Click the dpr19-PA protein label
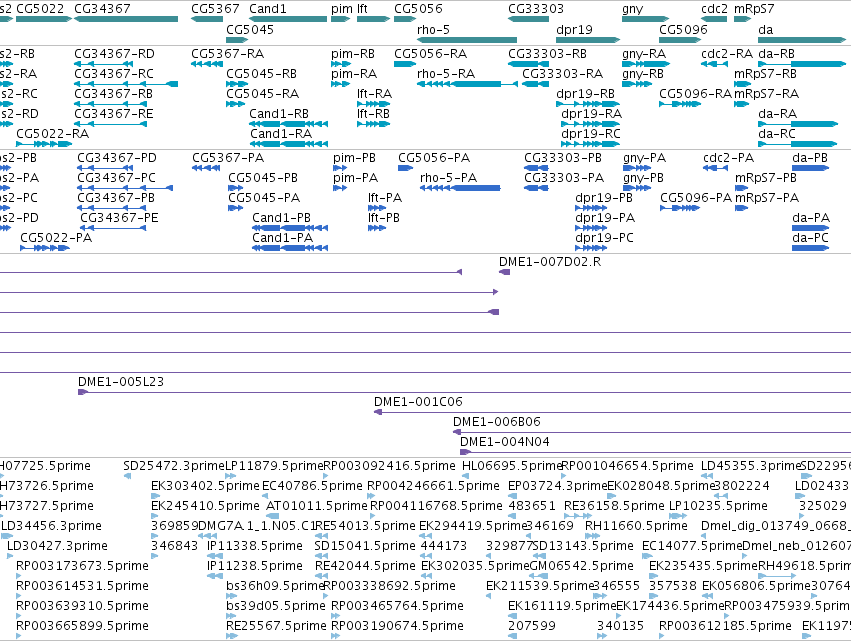This screenshot has width=851, height=641. [605, 218]
